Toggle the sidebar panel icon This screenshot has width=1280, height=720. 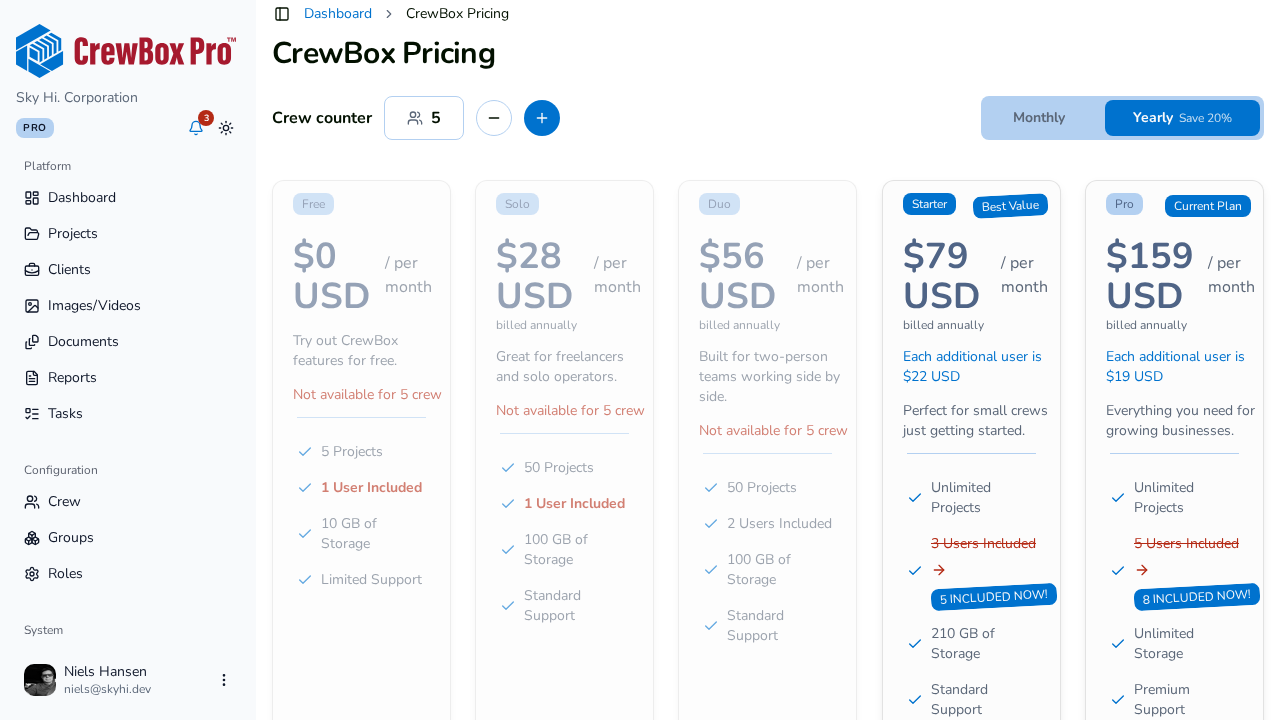282,14
